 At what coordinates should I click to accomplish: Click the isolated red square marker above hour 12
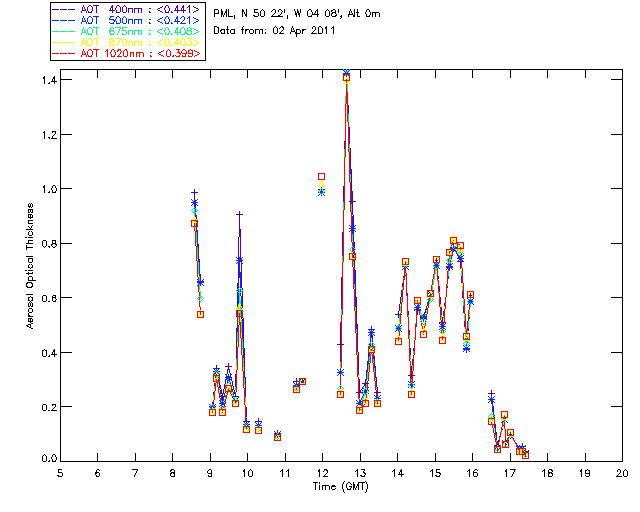(x=321, y=176)
